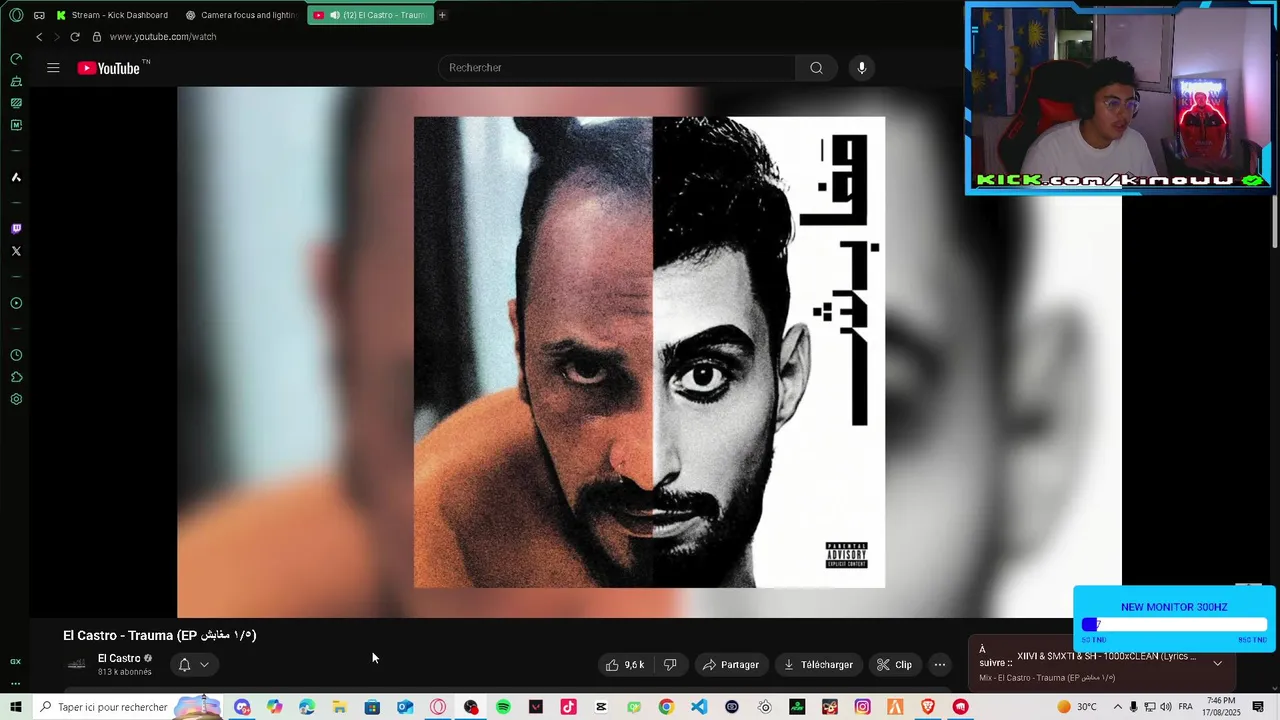Open El Castro channel name link
1280x720 pixels.
(119, 658)
